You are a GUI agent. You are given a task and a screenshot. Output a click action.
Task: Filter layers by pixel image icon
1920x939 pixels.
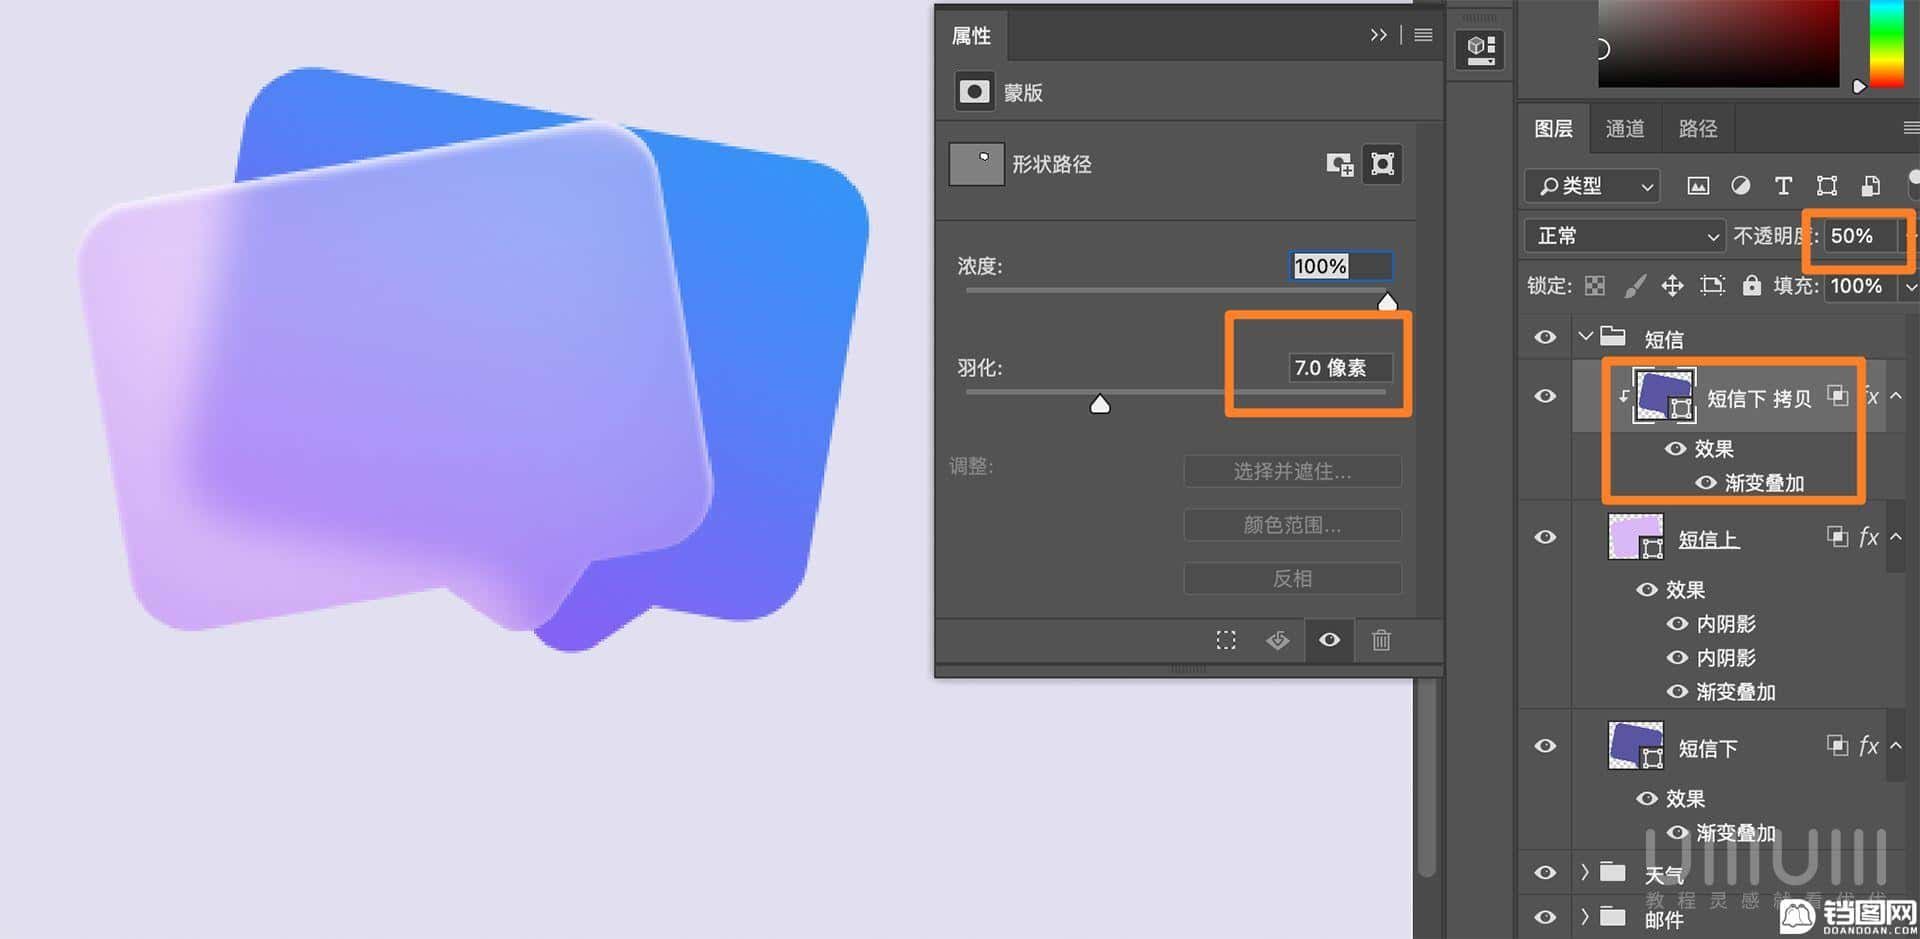(1698, 186)
